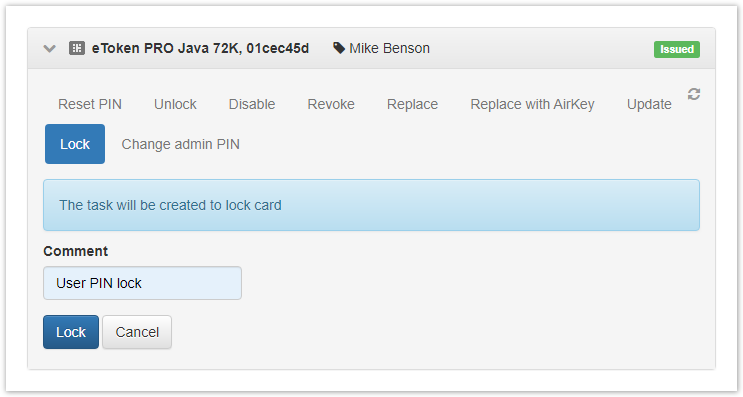Switch to Change admin PIN tab
The image size is (743, 397).
tap(181, 144)
